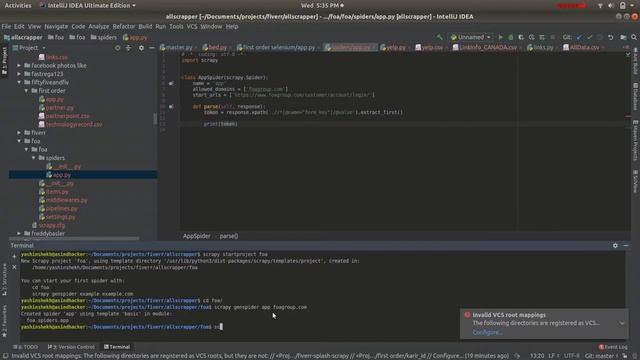Collapse the spiders folder
The height and width of the screenshot is (360, 640).
[x=34, y=158]
